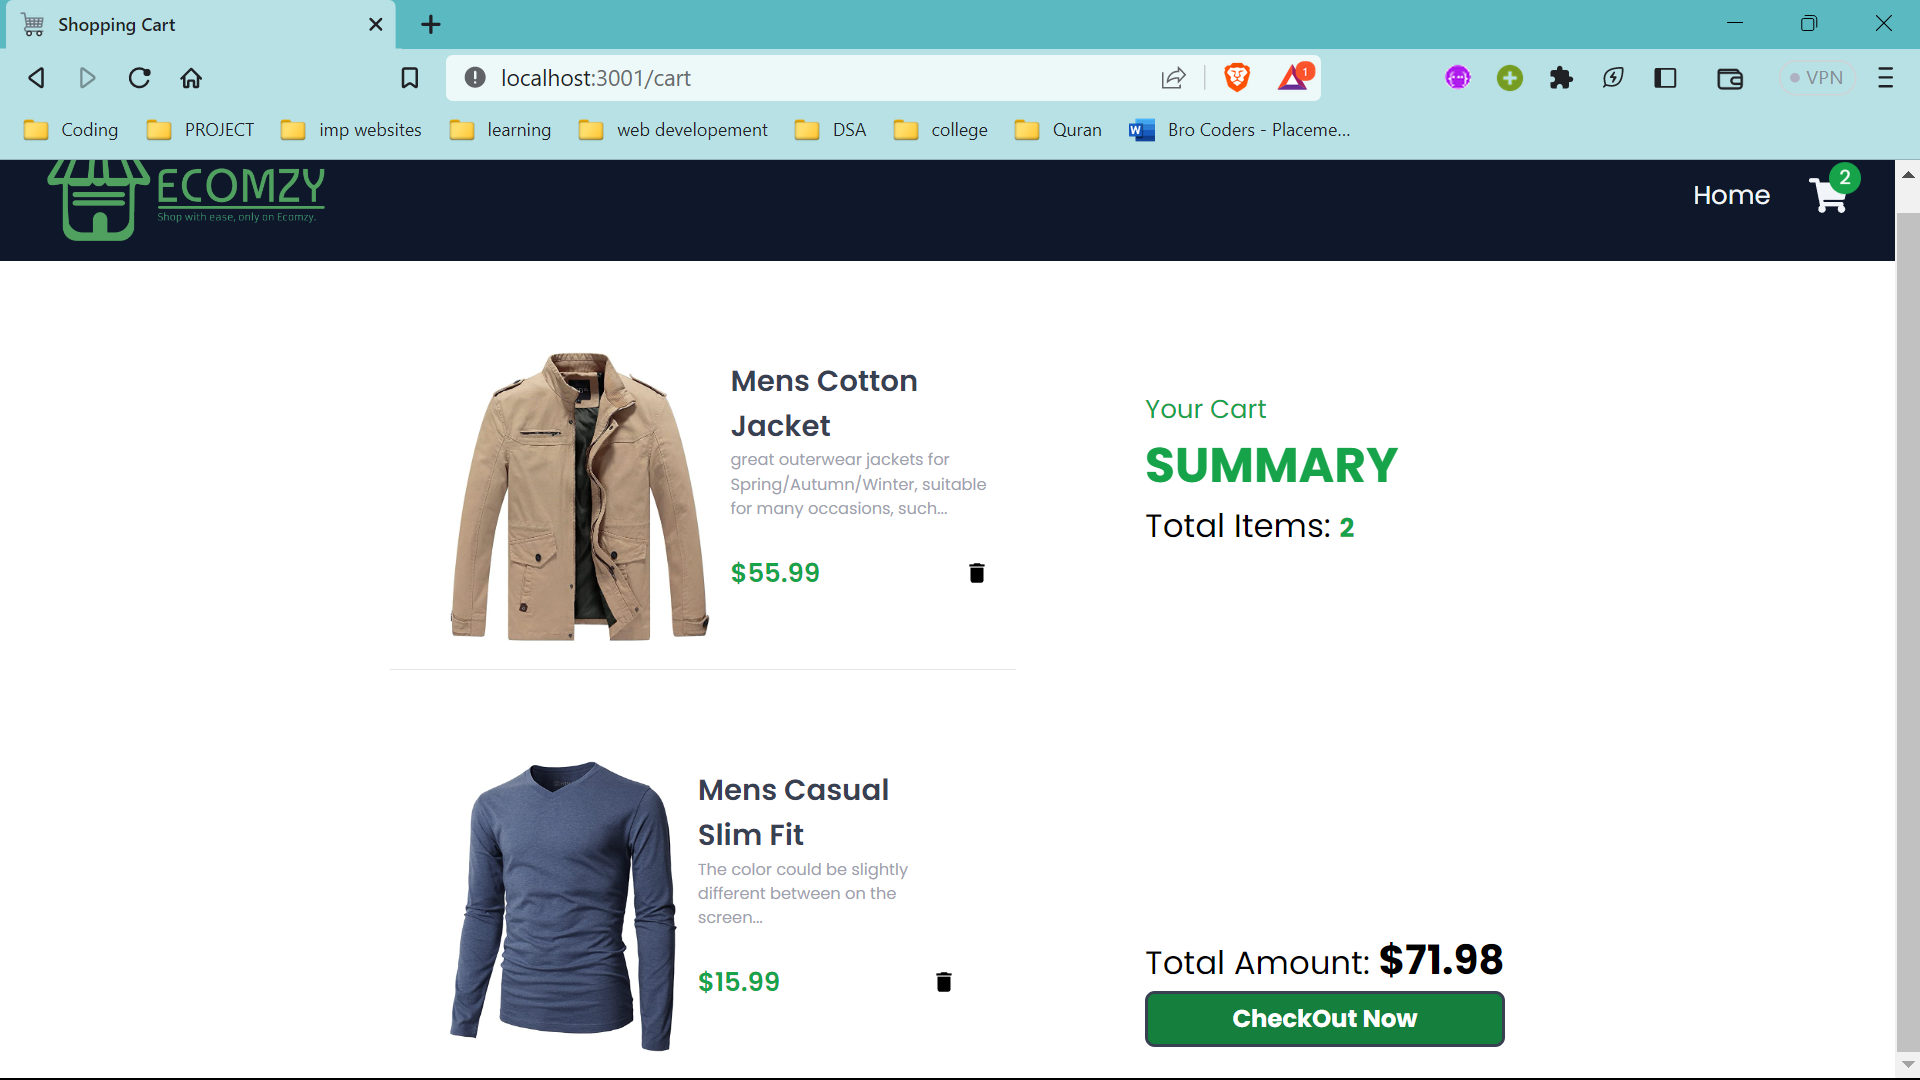Share the current page
Screen dimensions: 1920x1080
point(1173,77)
